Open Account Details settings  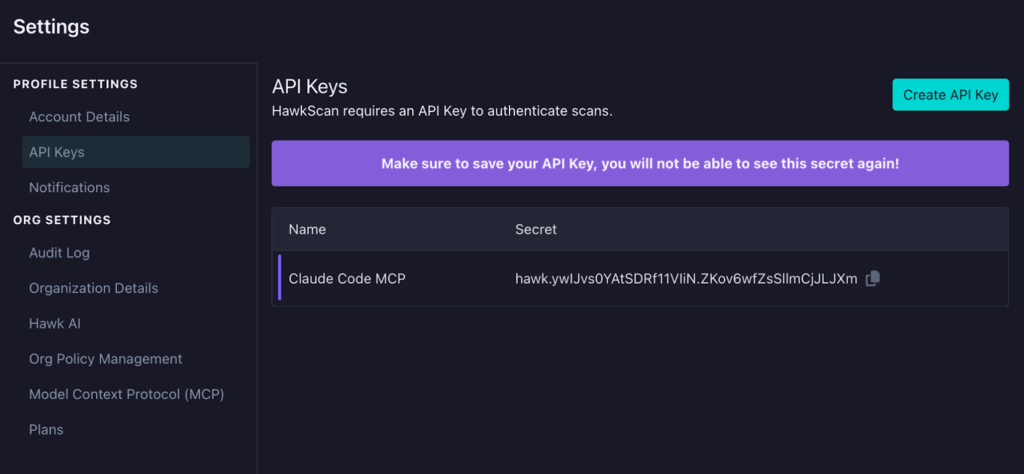(79, 117)
